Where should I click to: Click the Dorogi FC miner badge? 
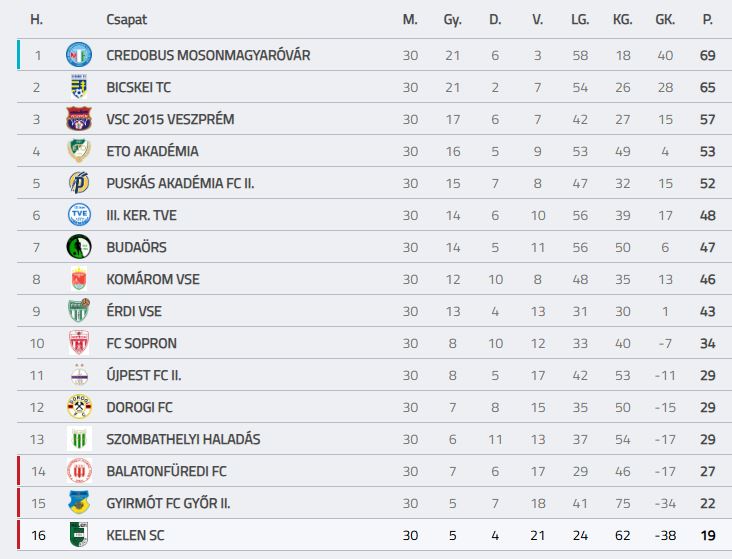(79, 407)
